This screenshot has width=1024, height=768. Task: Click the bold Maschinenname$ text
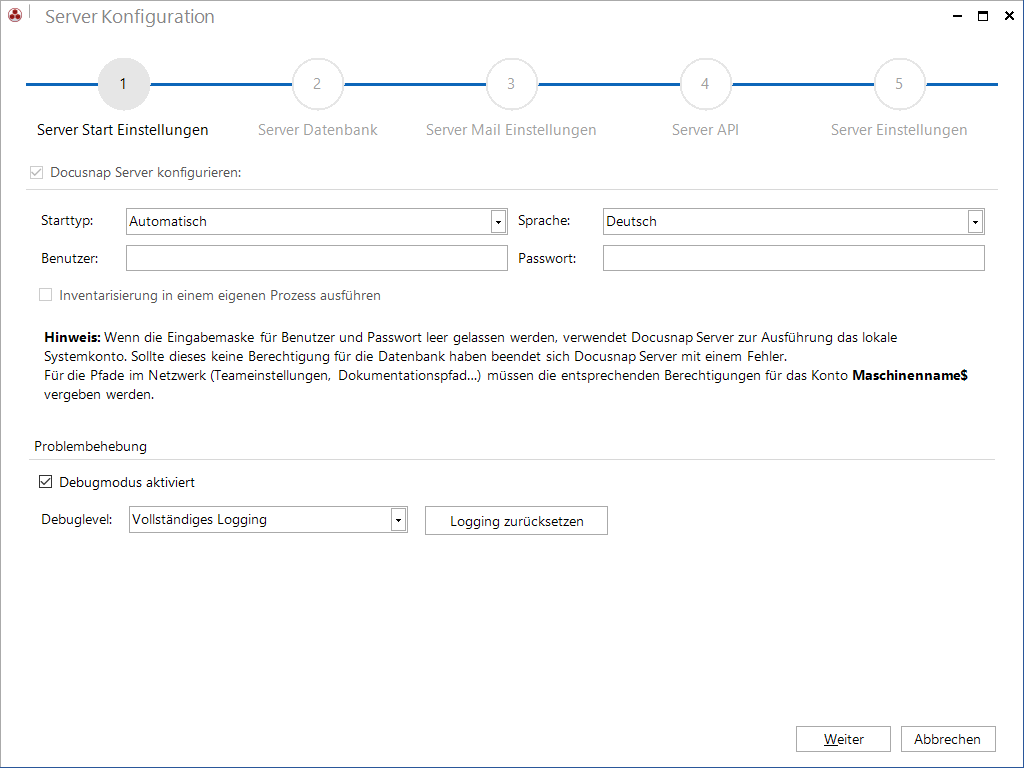click(x=910, y=376)
